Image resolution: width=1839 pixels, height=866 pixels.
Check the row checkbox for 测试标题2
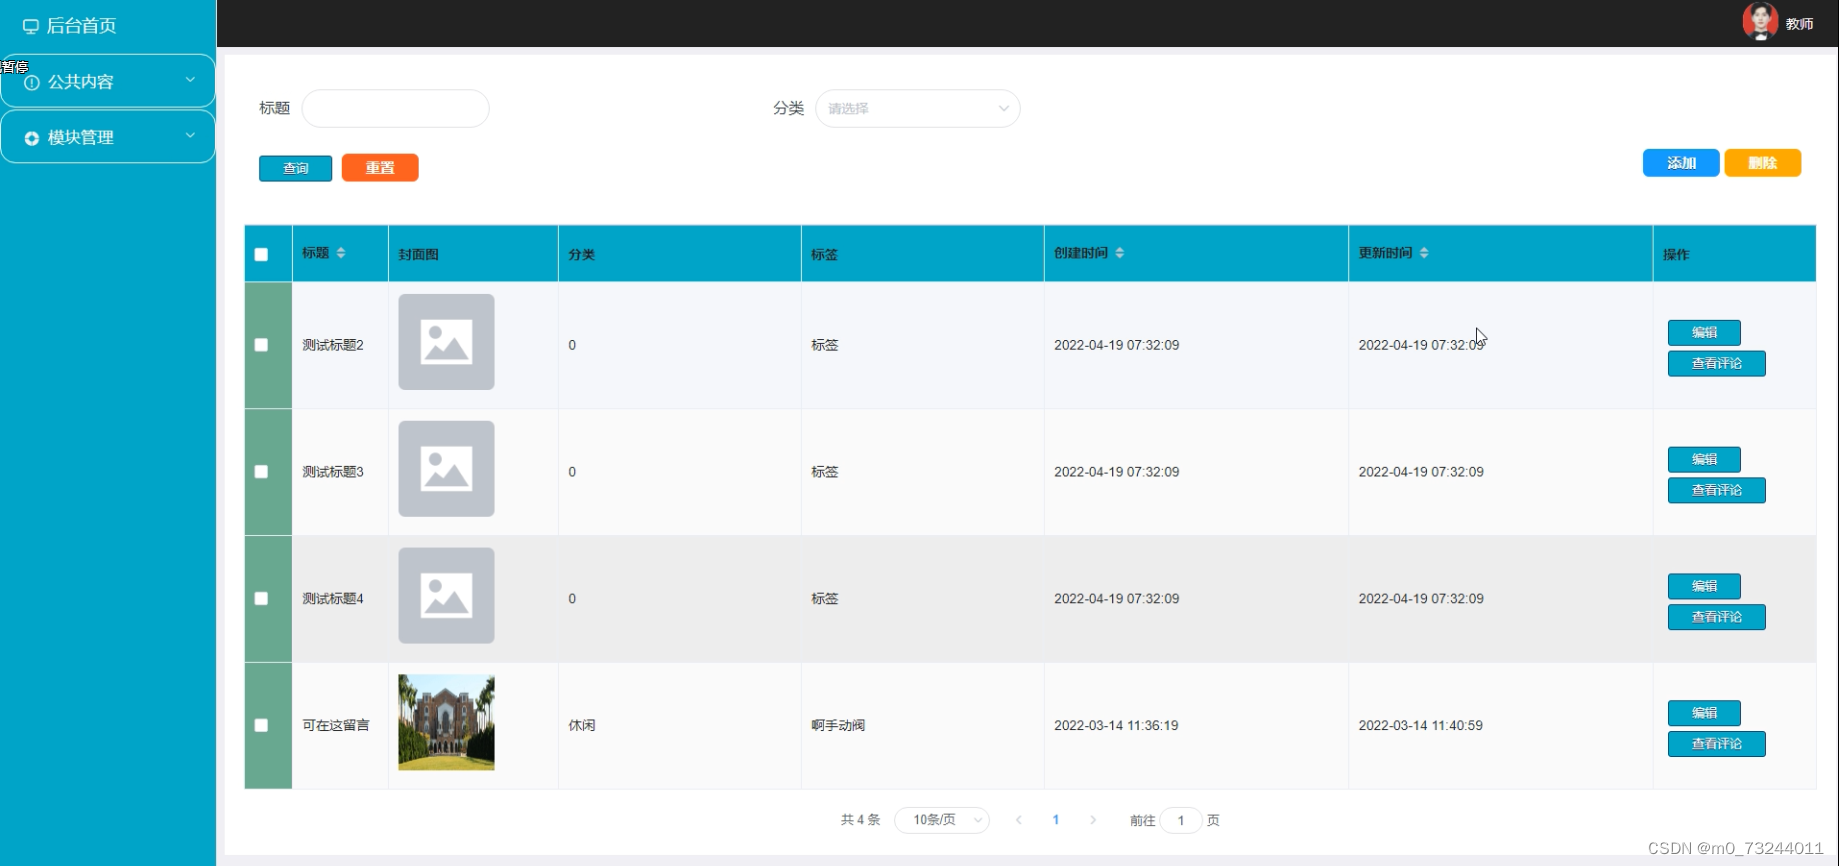(261, 345)
